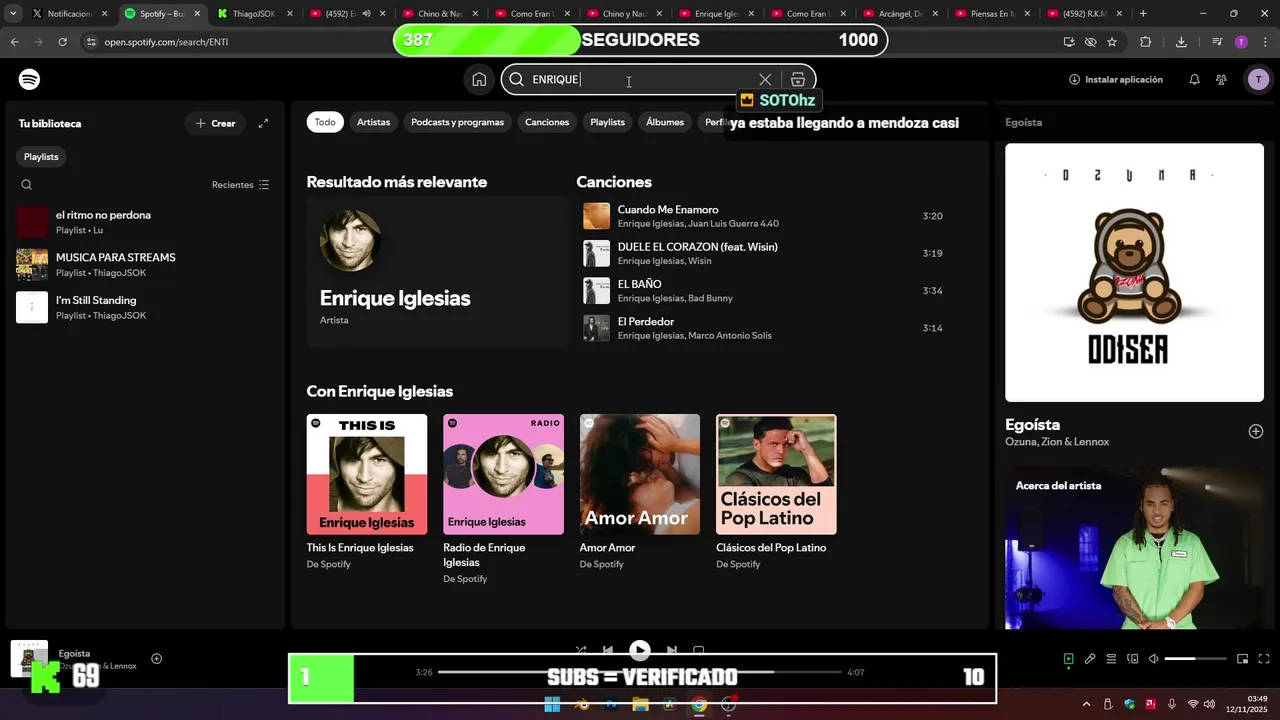This screenshot has height=720, width=1280.
Task: Open Spotify home via logo
Action: click(x=29, y=79)
